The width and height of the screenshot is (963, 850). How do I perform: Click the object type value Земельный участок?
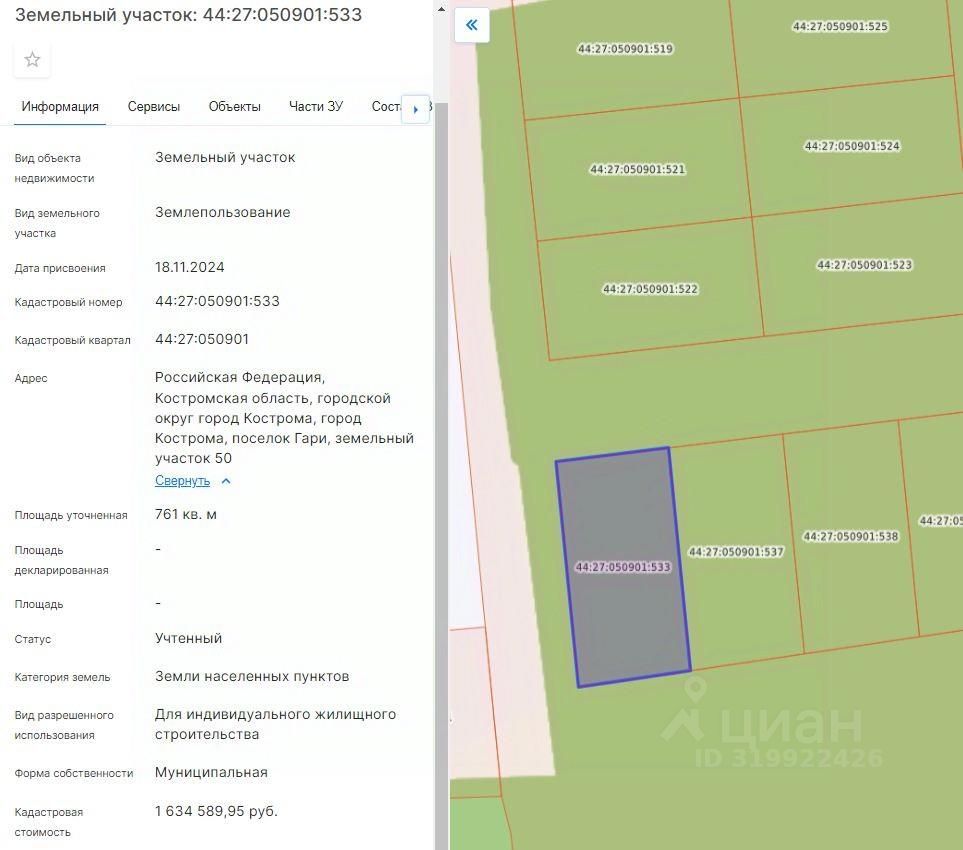[x=225, y=157]
